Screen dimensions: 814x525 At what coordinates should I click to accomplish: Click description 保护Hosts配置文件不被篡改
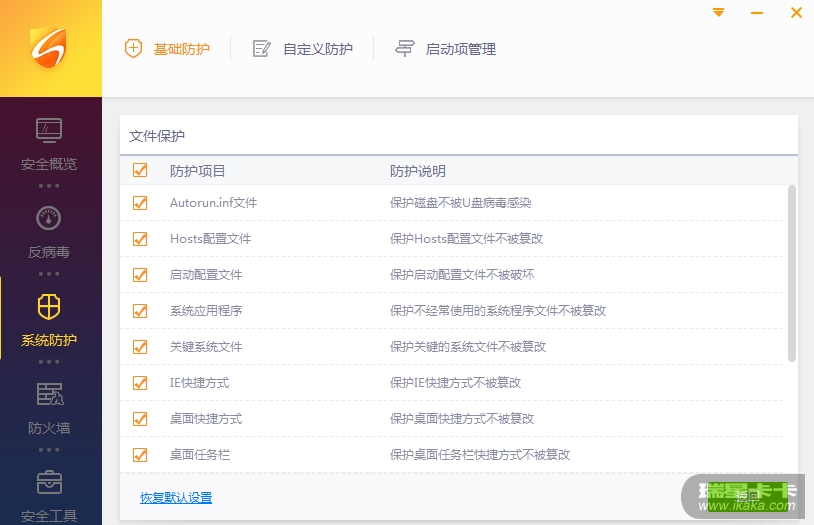pyautogui.click(x=466, y=238)
